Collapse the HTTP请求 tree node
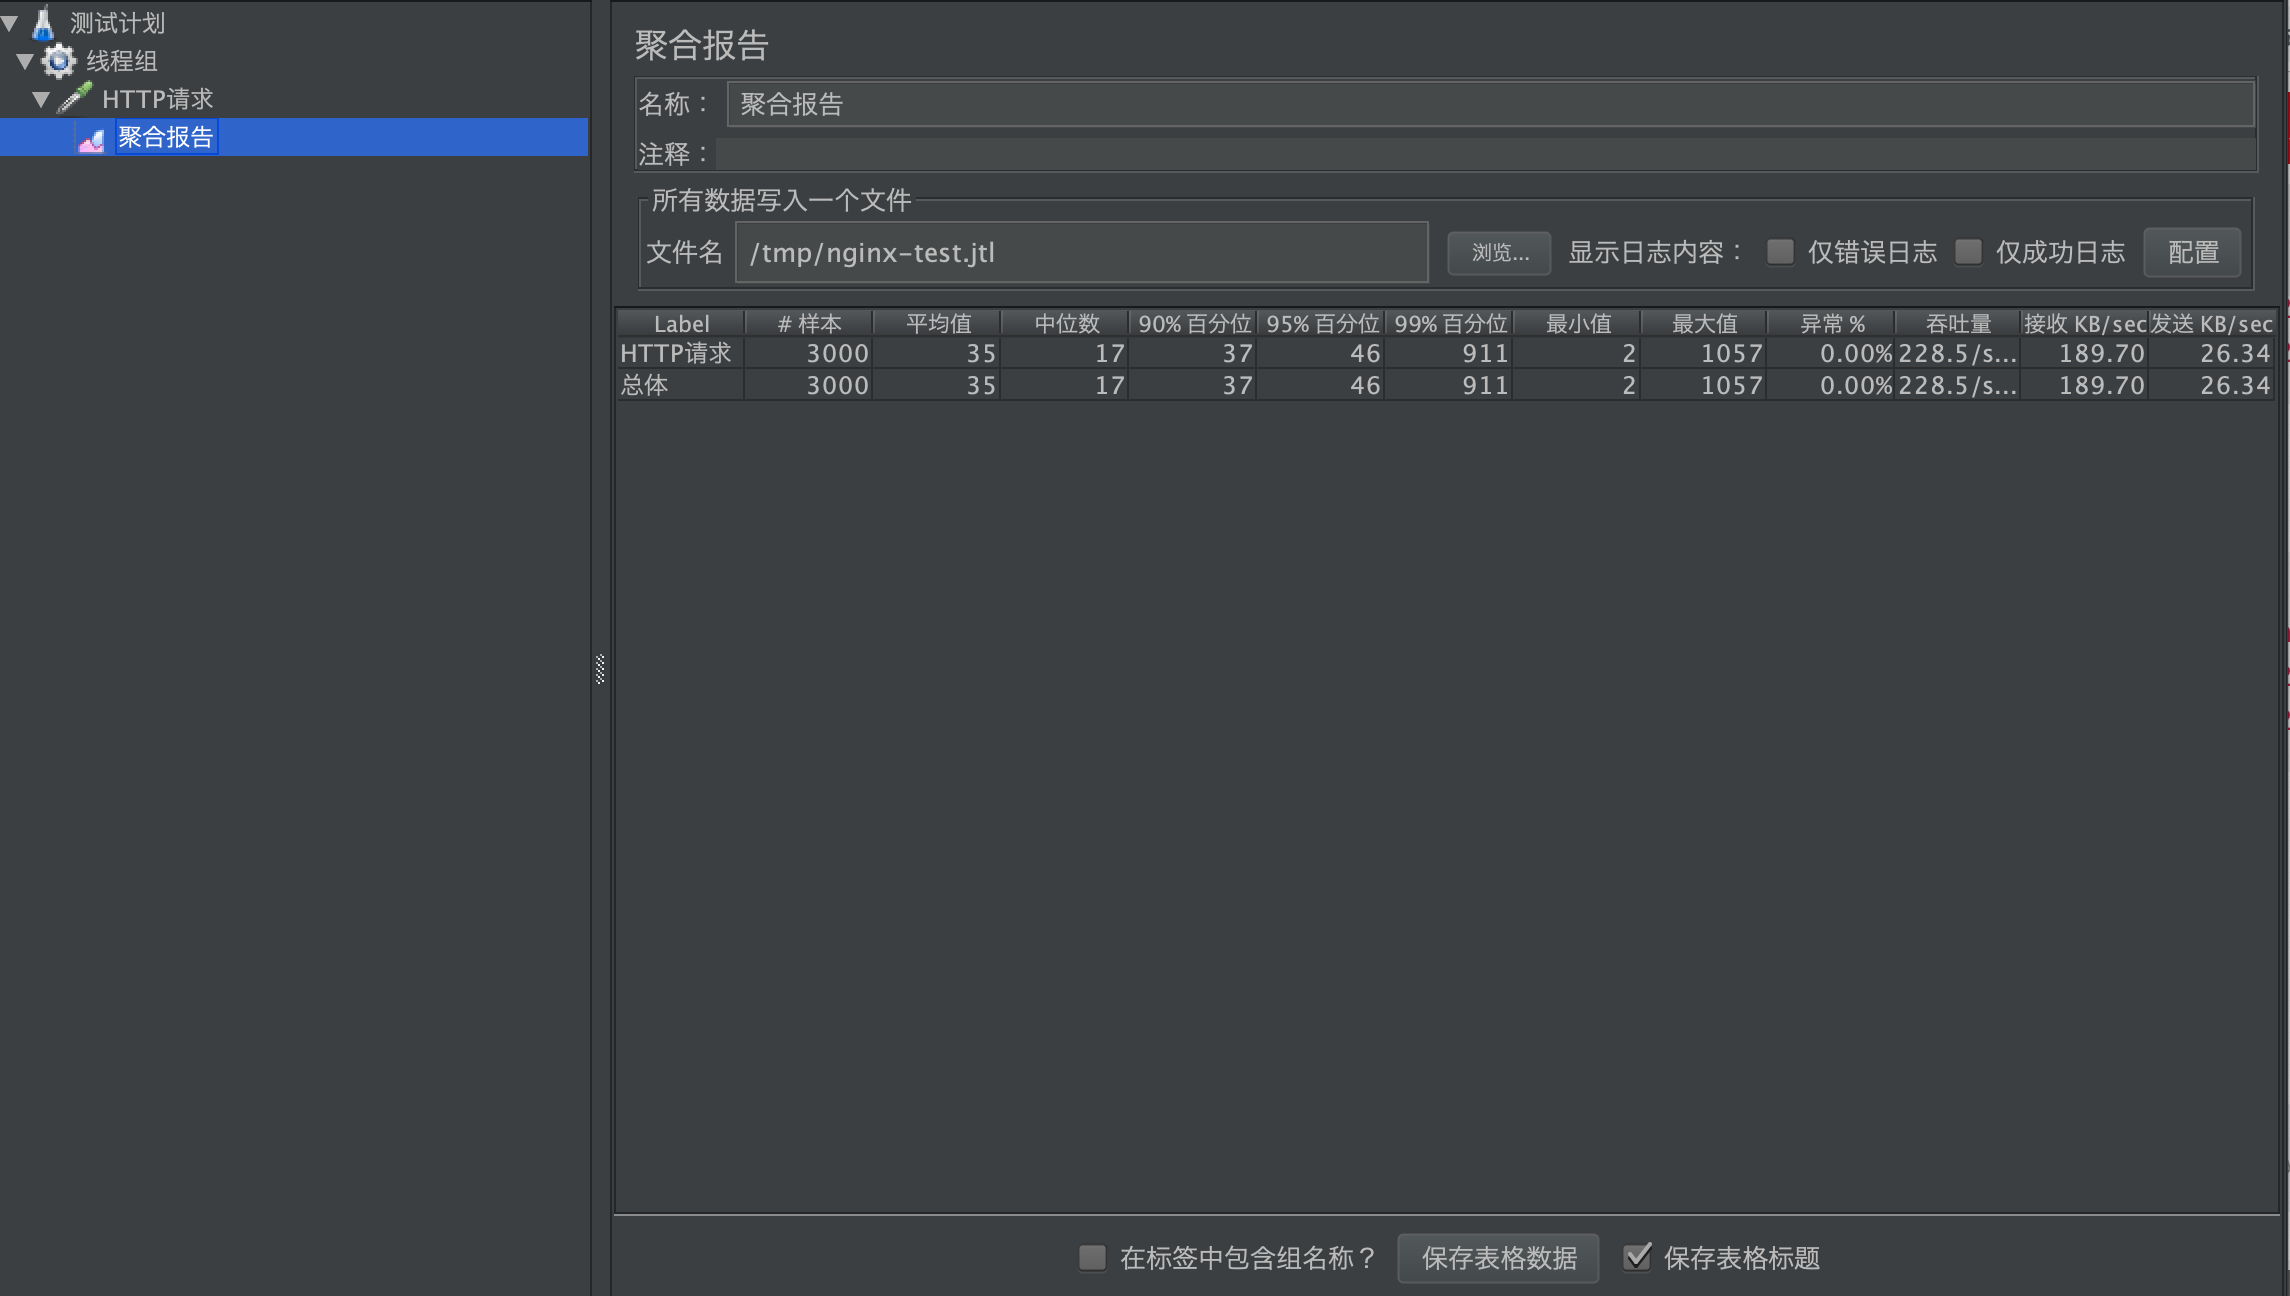The width and height of the screenshot is (2290, 1296). point(41,99)
